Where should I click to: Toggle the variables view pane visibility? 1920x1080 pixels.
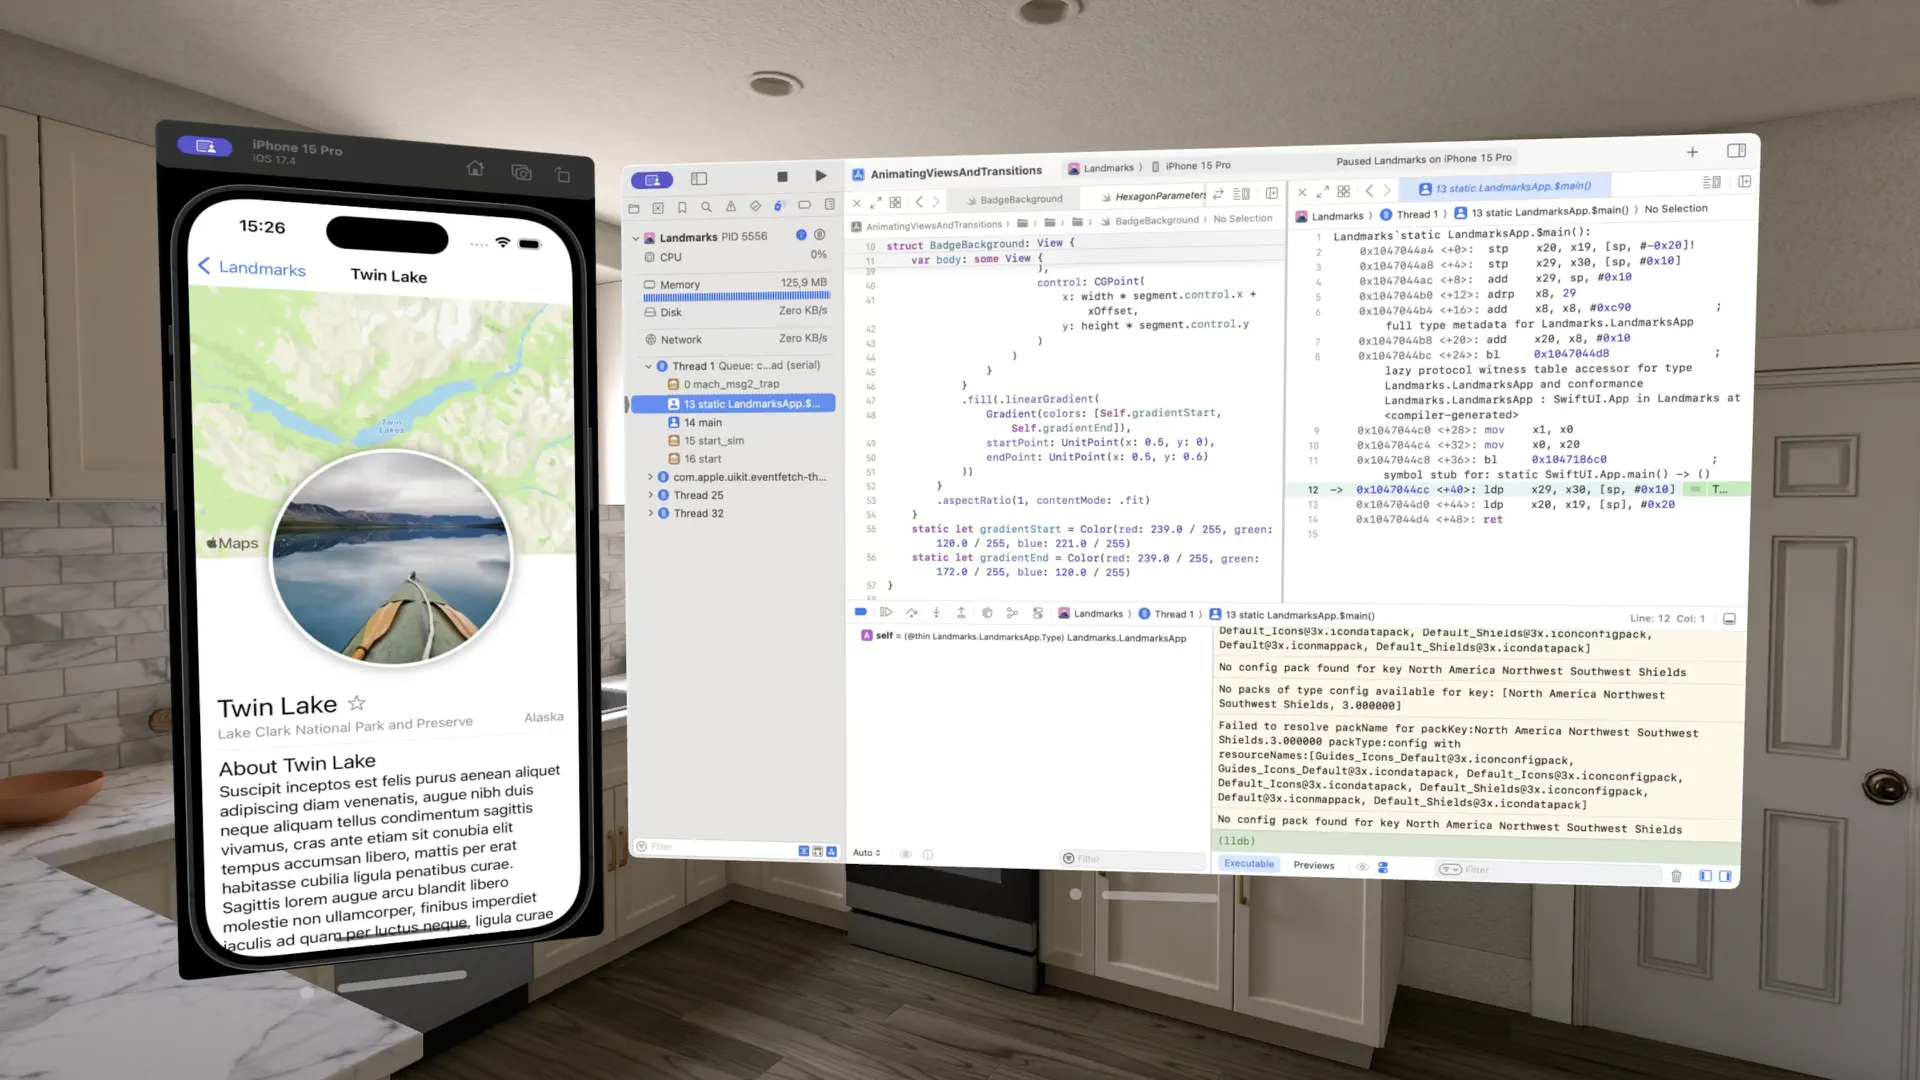click(x=1705, y=875)
